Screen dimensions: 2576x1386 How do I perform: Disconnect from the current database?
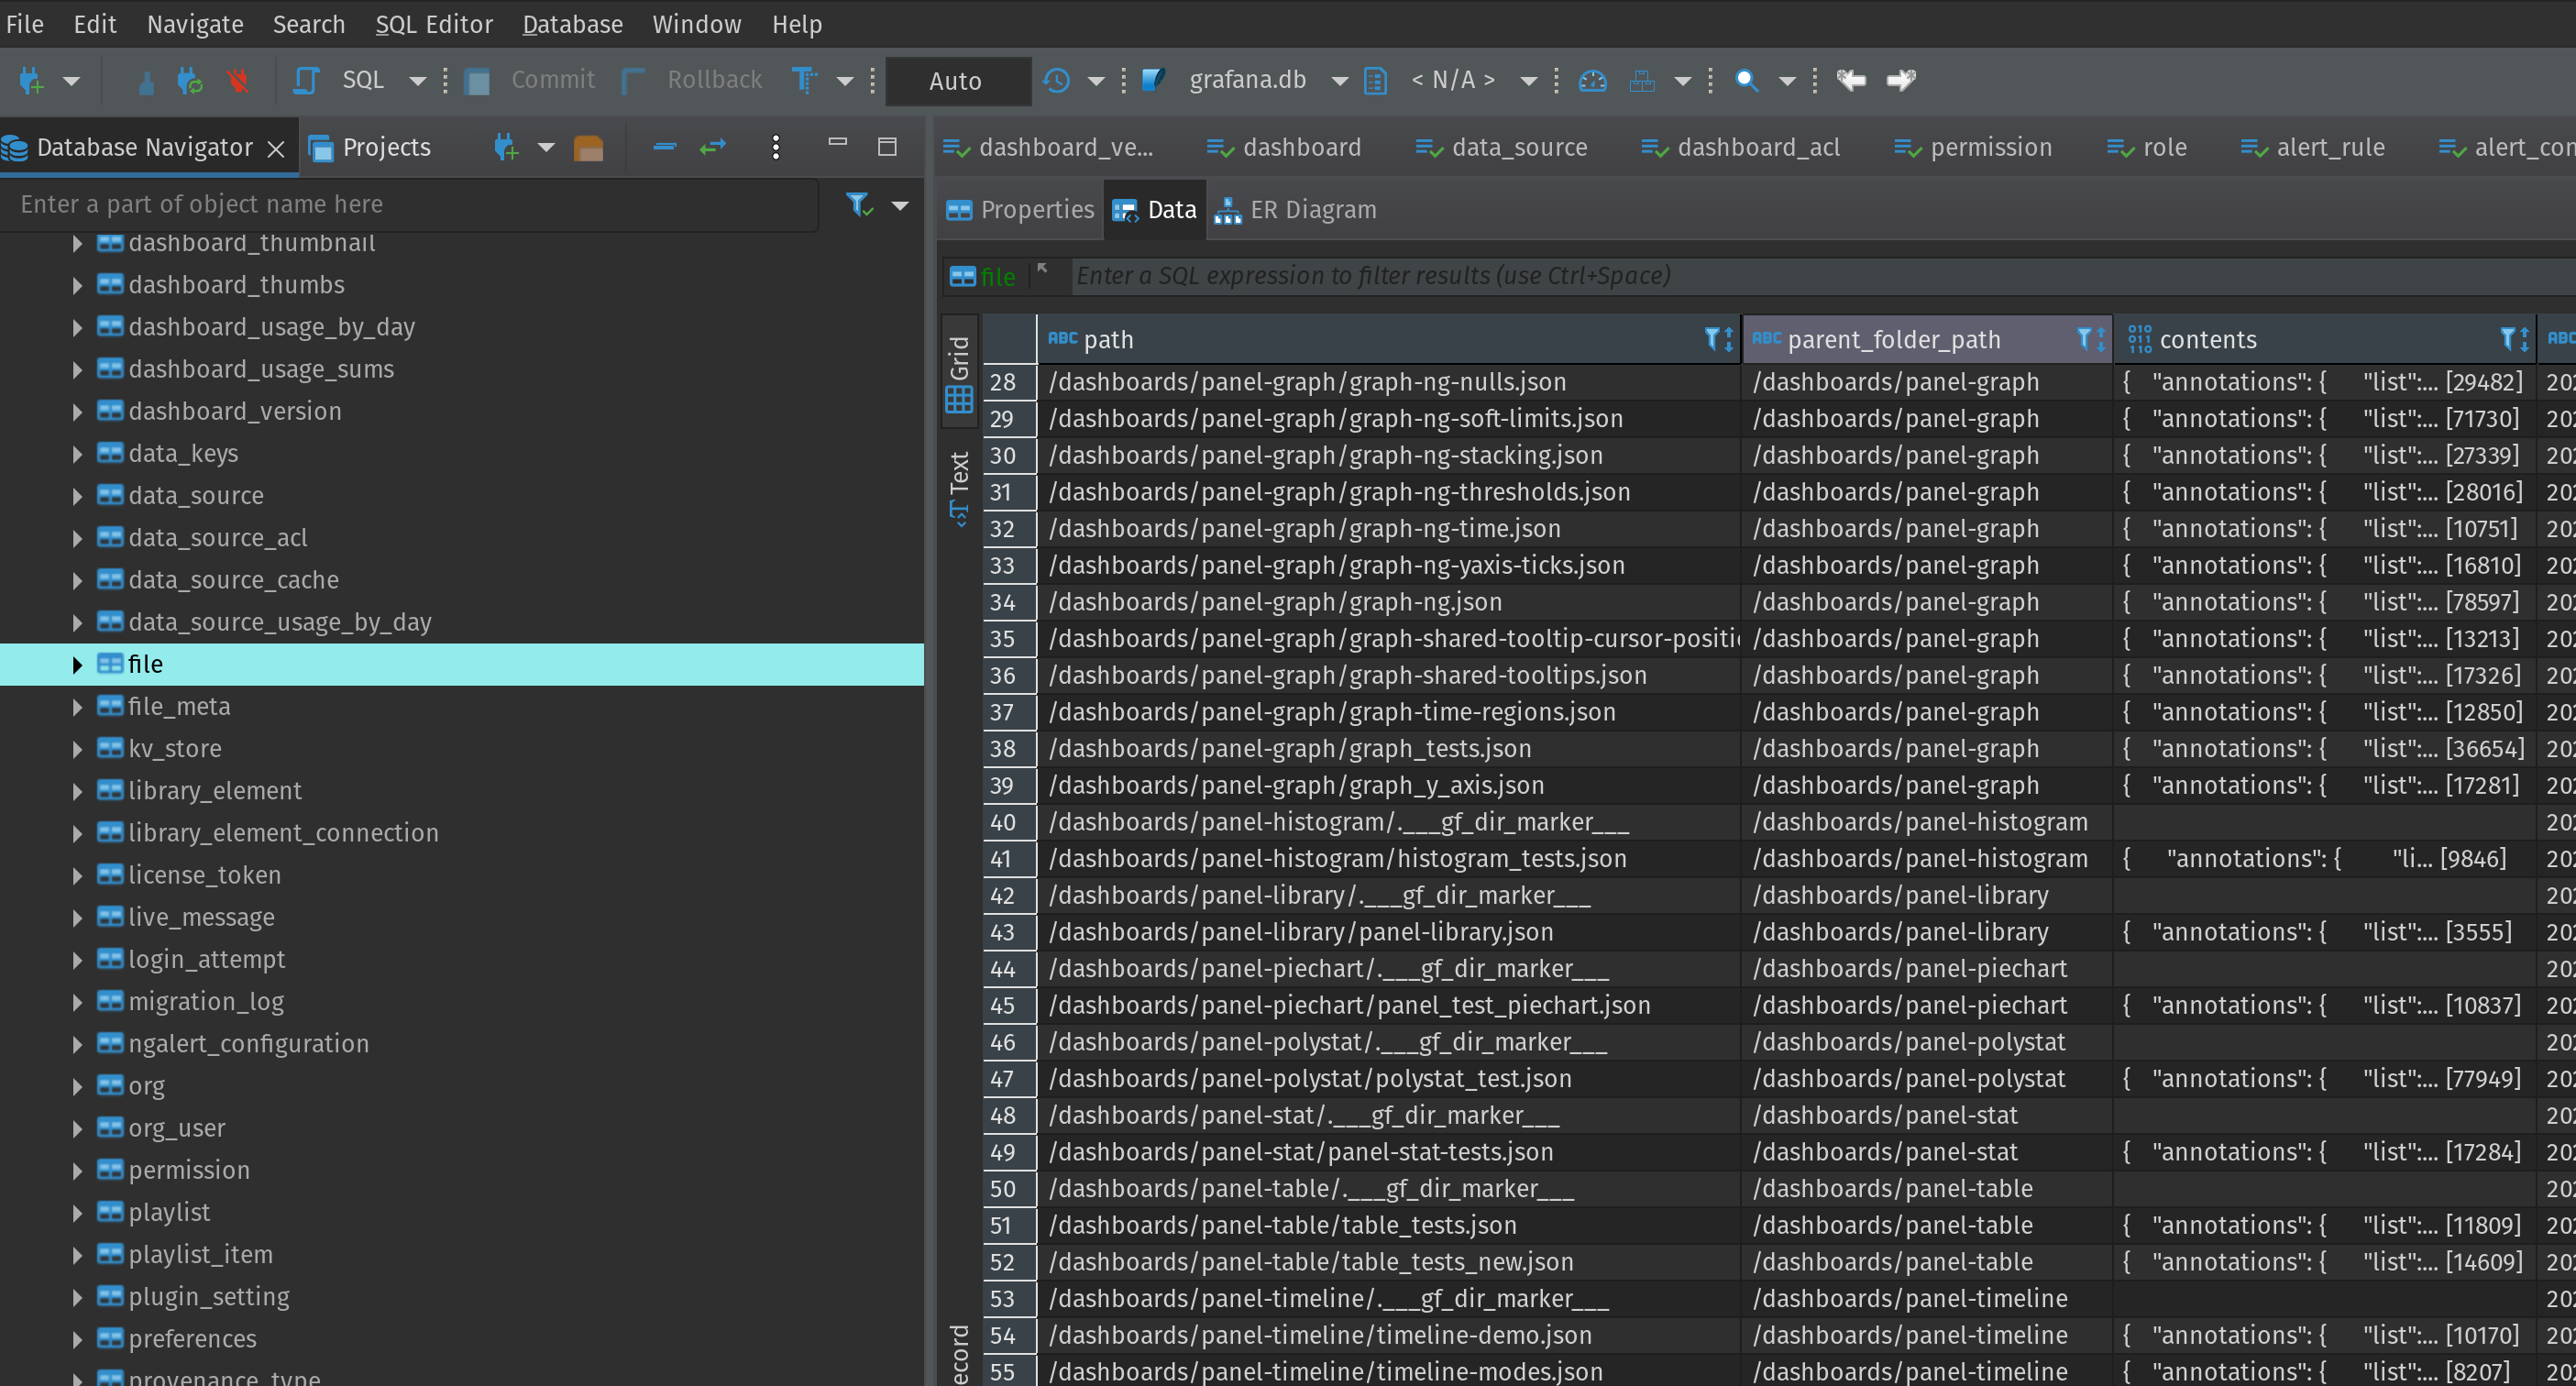coord(239,80)
